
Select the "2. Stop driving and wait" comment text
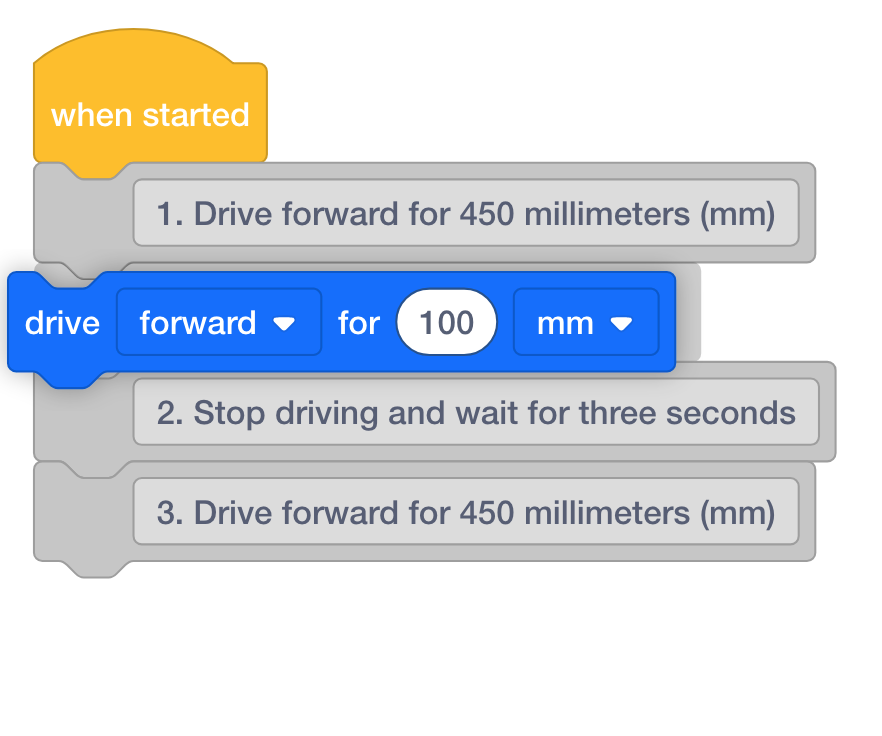(475, 412)
